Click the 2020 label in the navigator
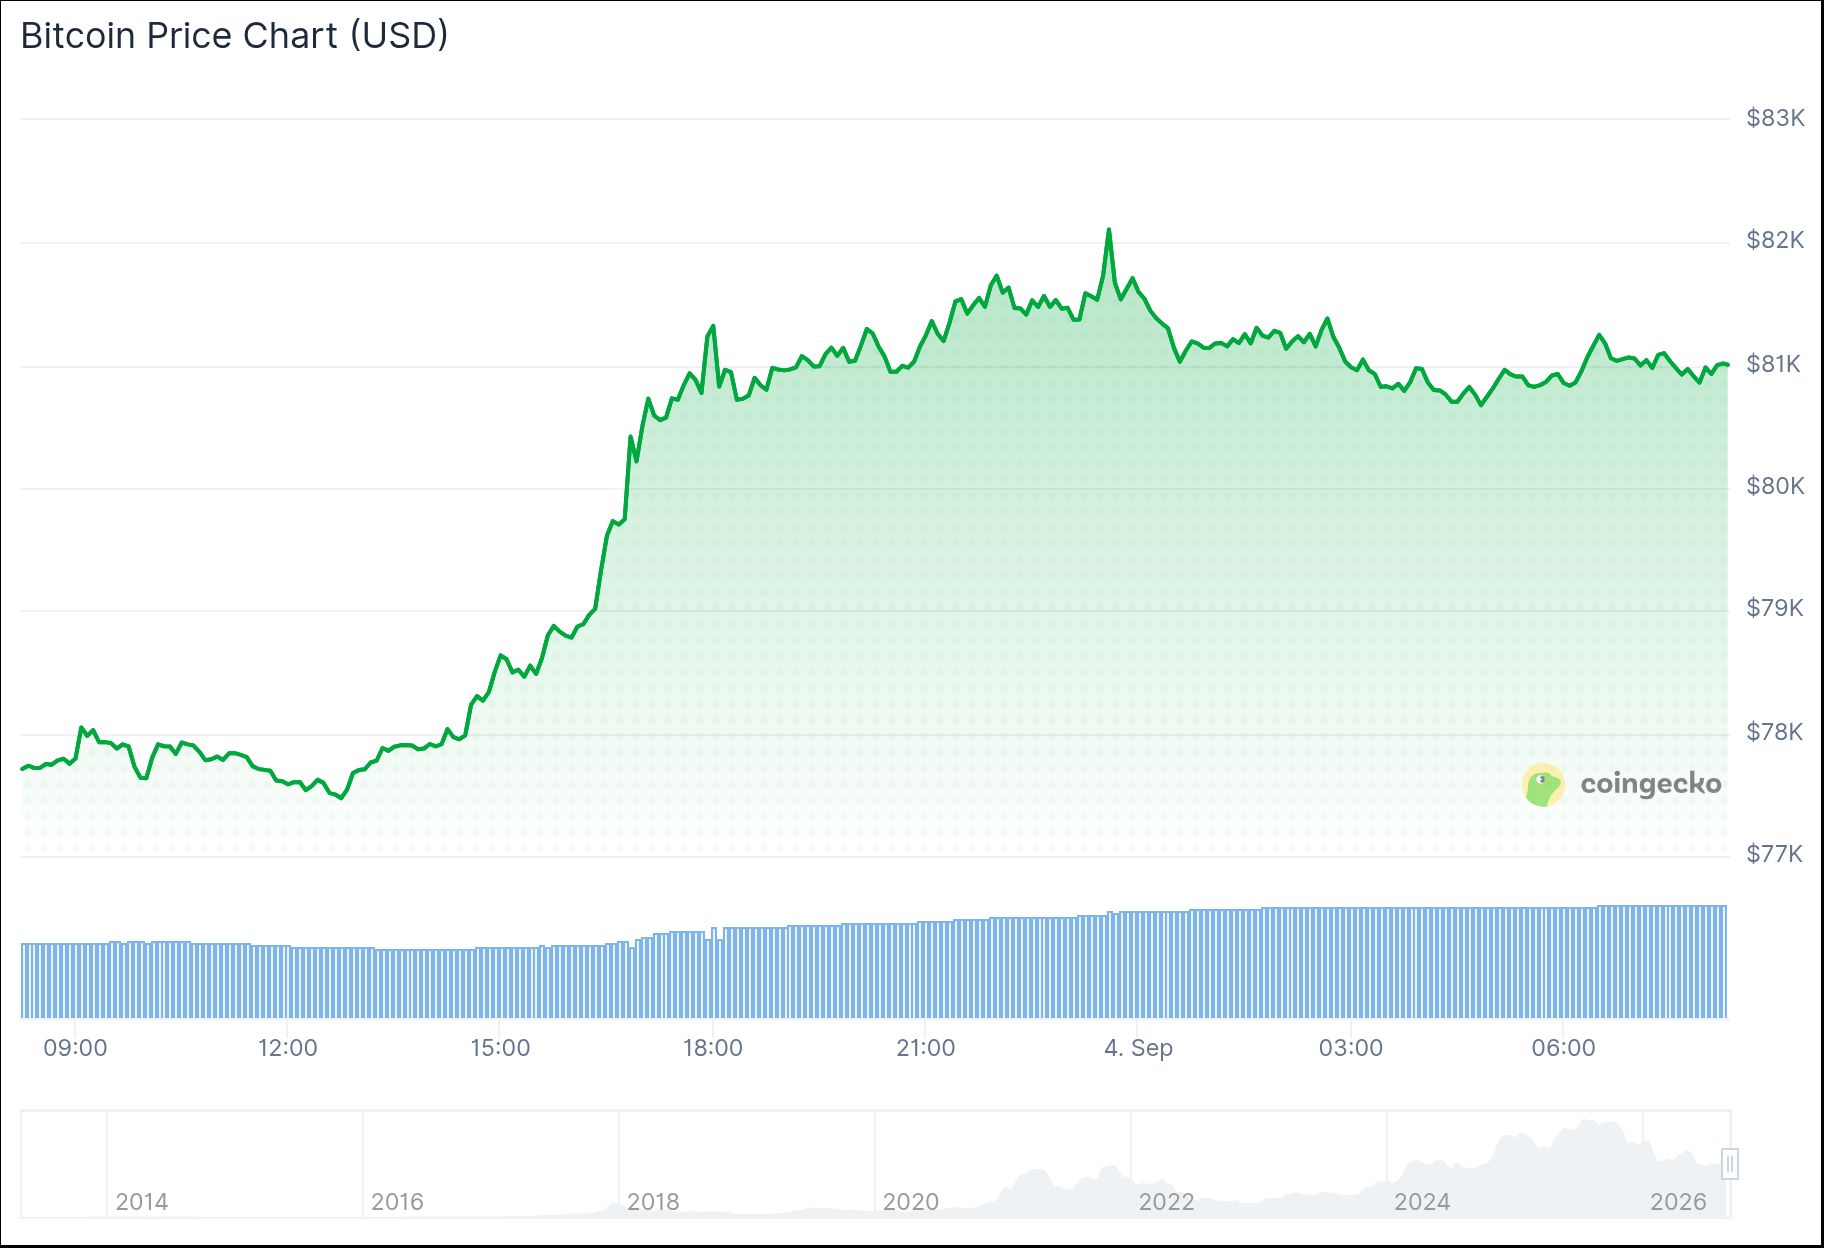Image resolution: width=1824 pixels, height=1248 pixels. point(910,1202)
